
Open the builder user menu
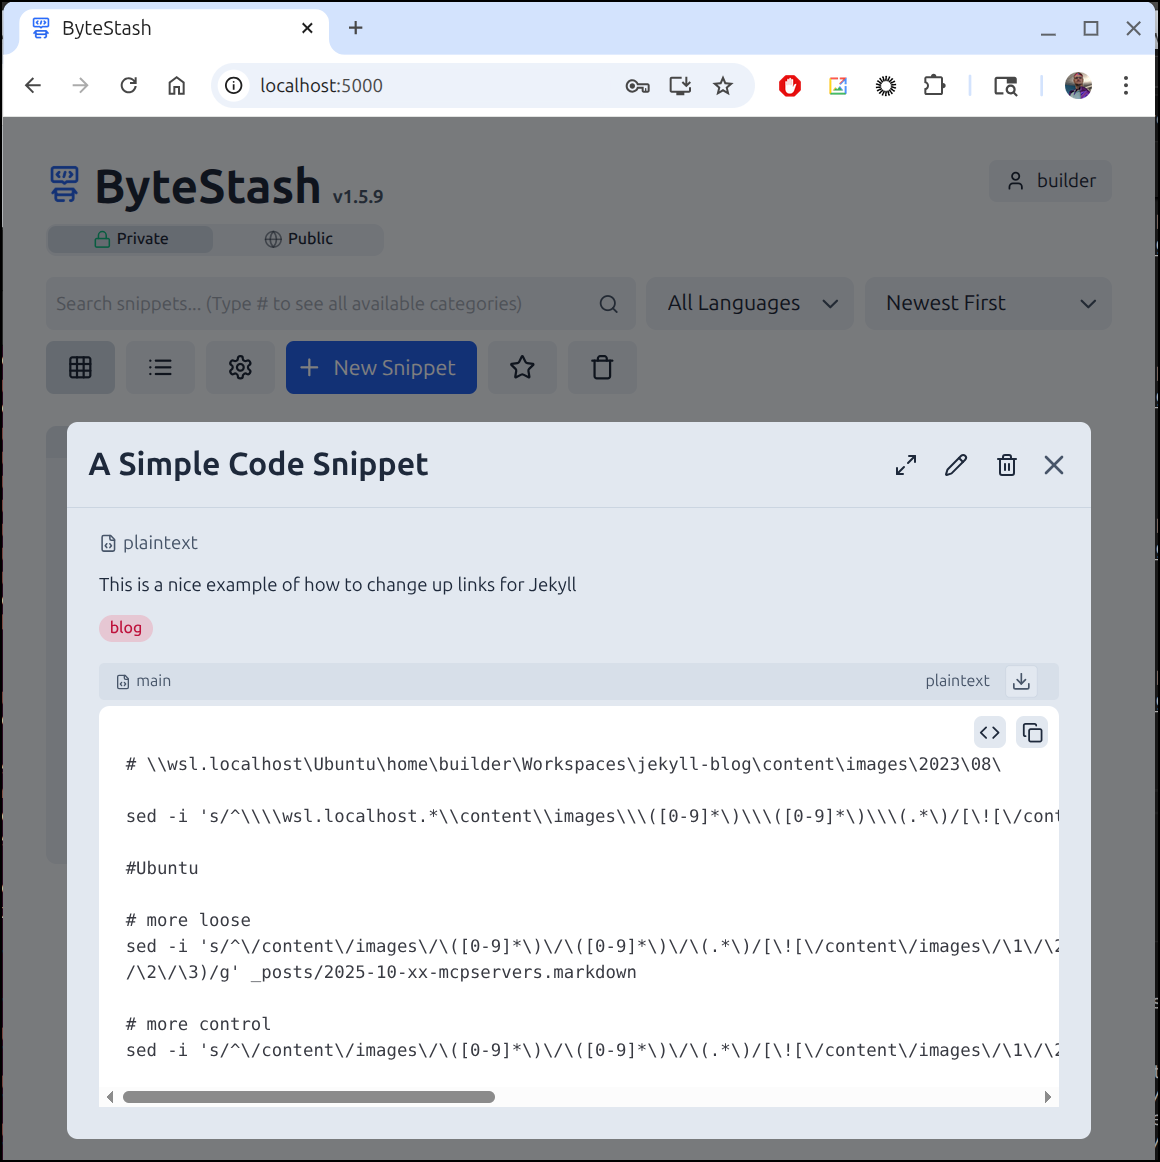click(1050, 181)
